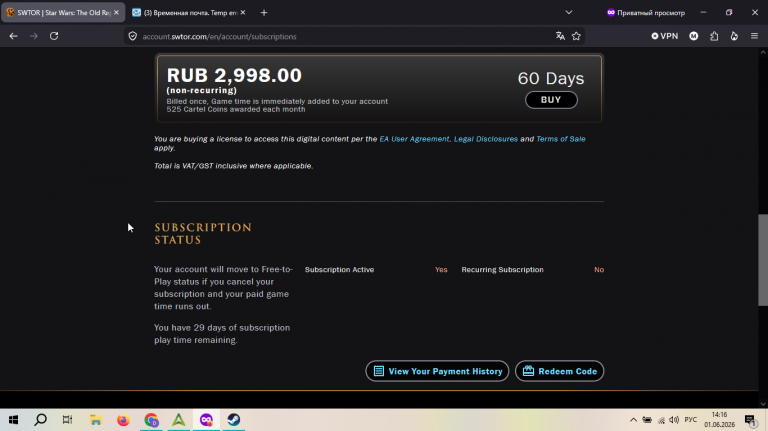Viewport: 768px width, 431px height.
Task: Launch Chrome from the taskbar
Action: (151, 420)
